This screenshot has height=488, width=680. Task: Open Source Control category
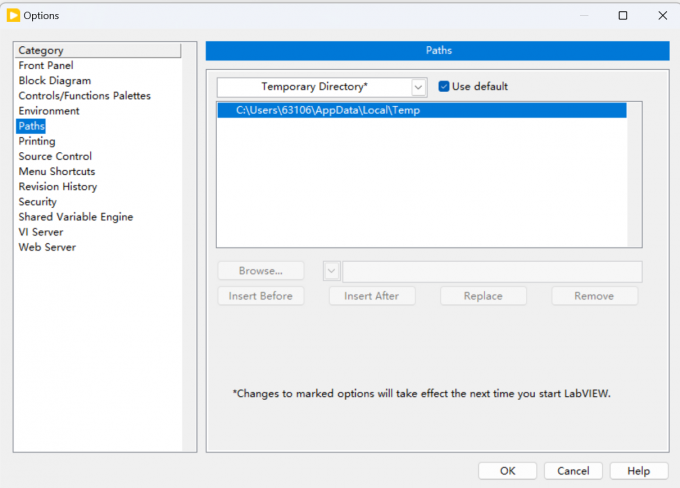[55, 156]
